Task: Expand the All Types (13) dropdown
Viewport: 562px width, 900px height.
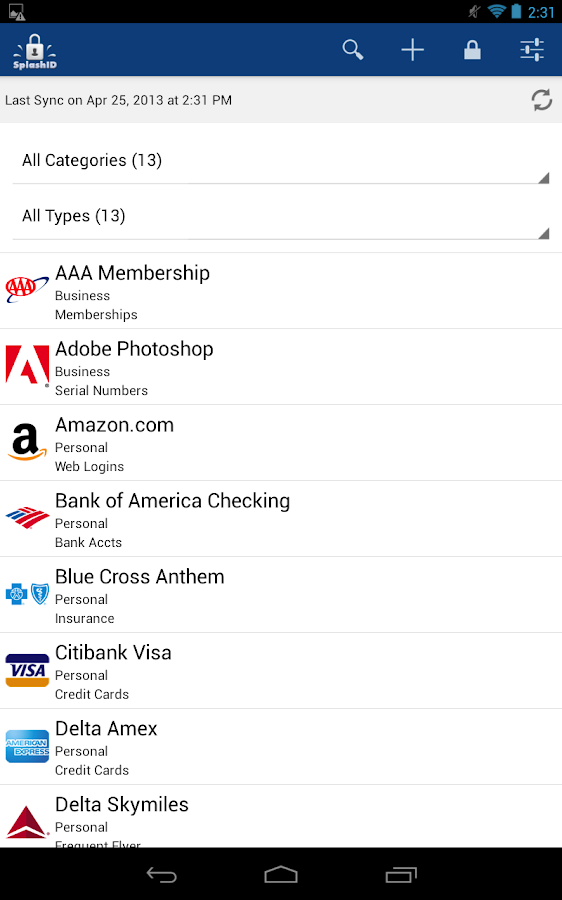Action: pos(281,217)
